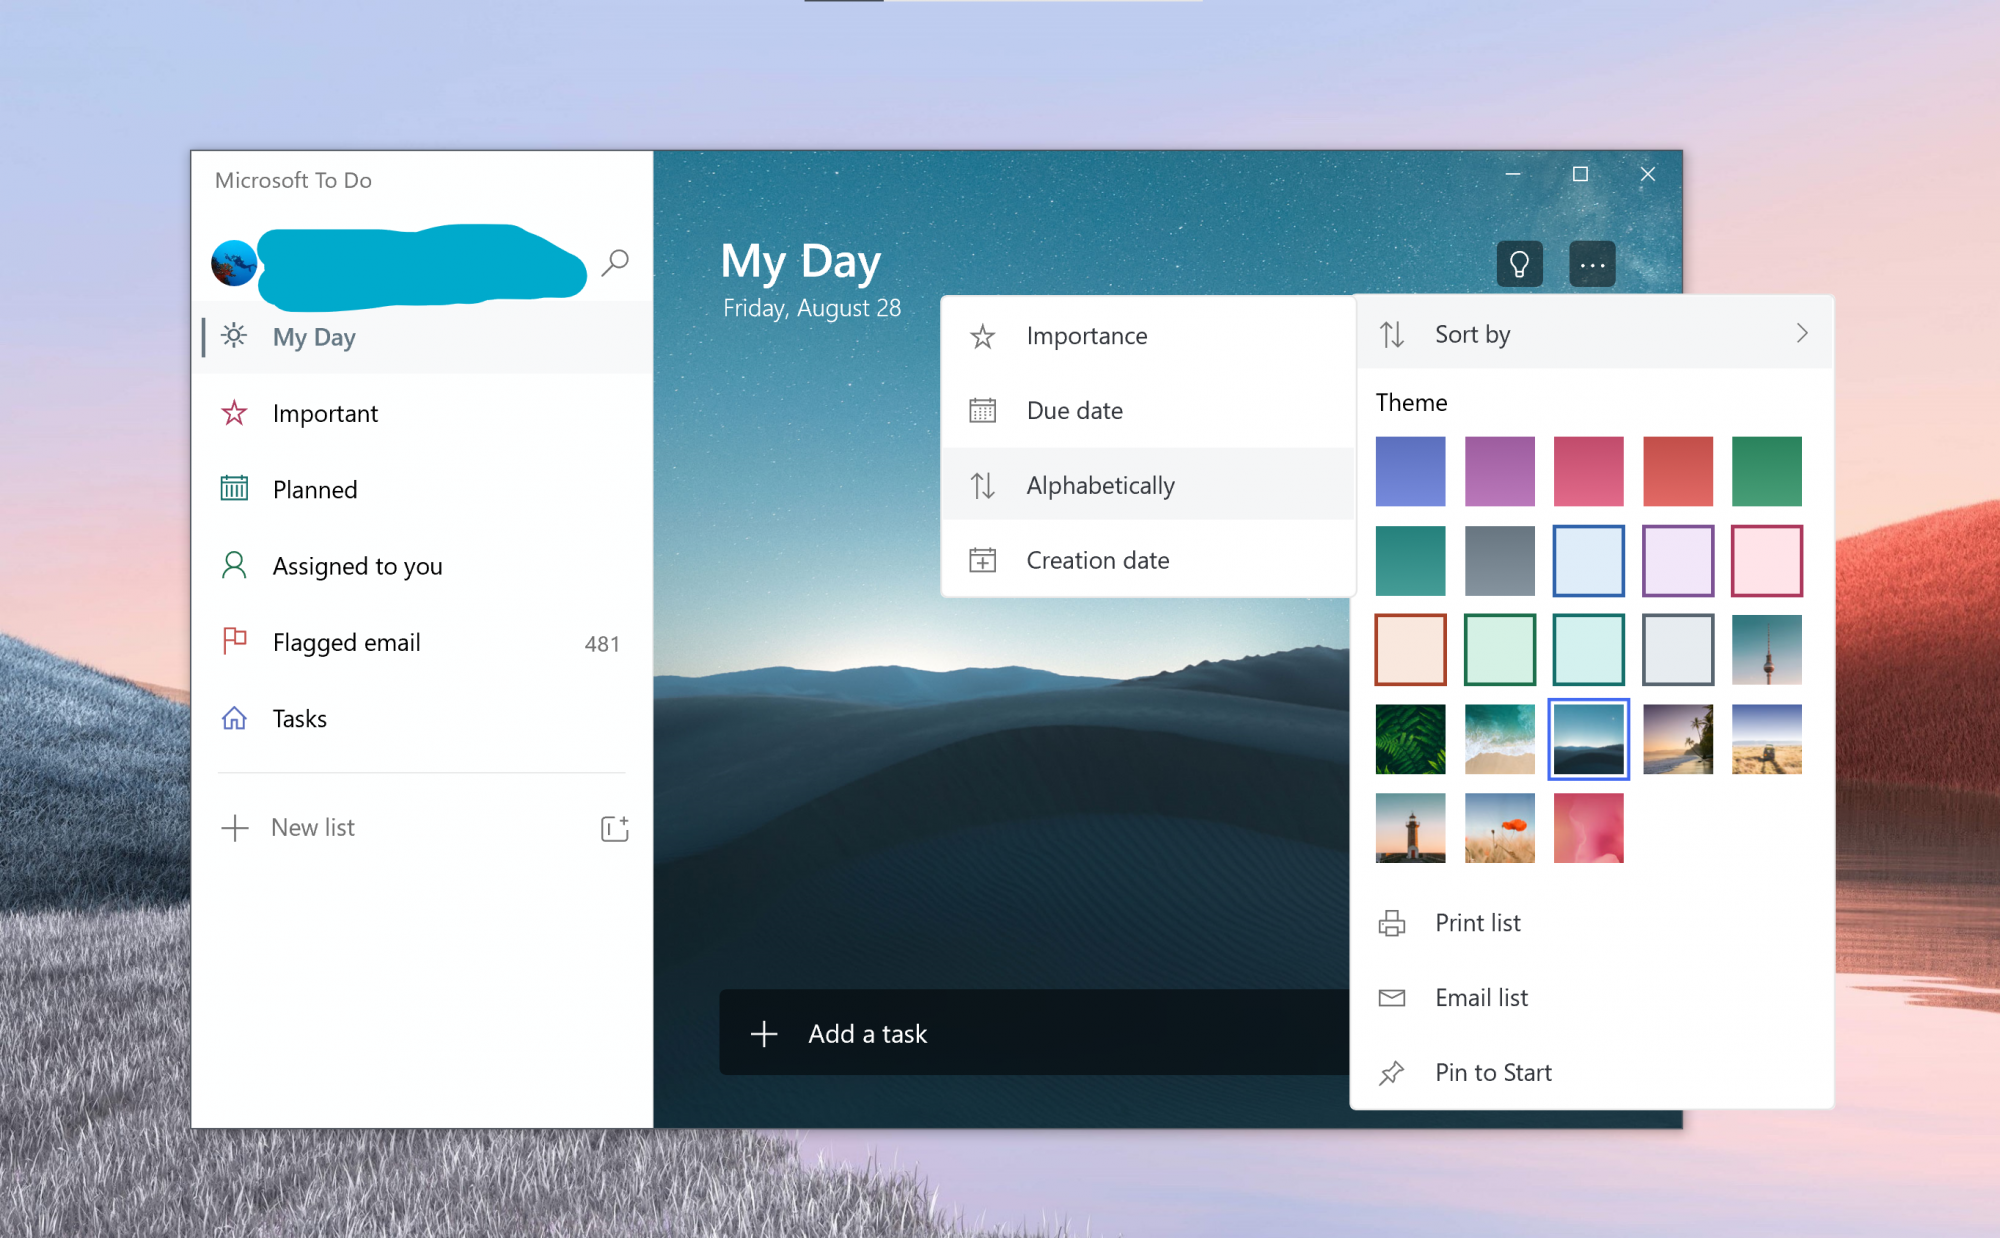
Task: Choose Print list option
Action: pyautogui.click(x=1477, y=922)
